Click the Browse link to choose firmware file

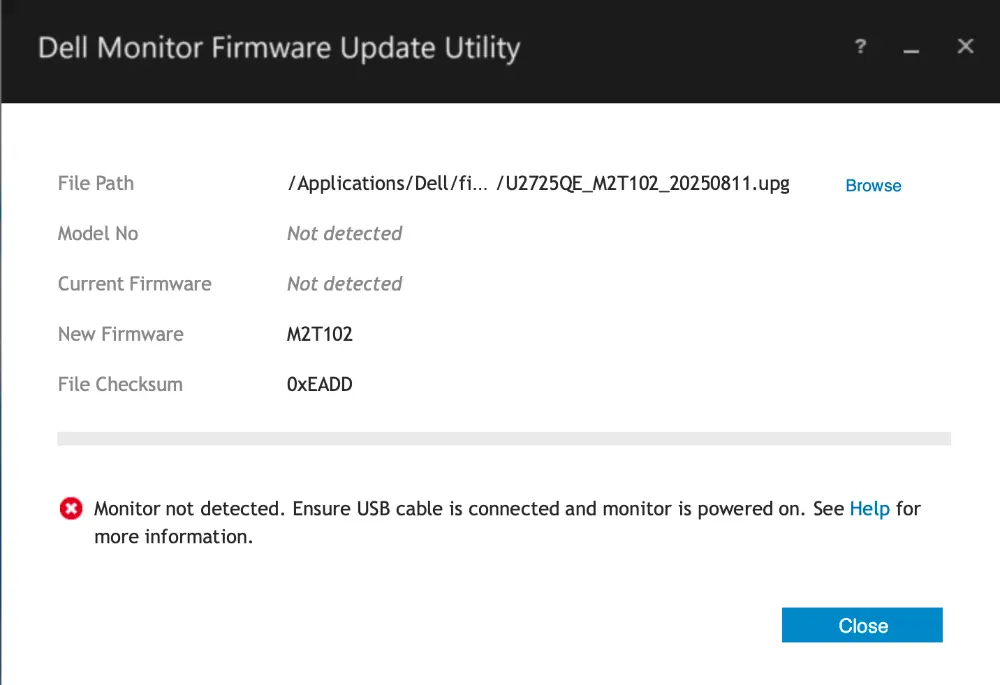[873, 186]
